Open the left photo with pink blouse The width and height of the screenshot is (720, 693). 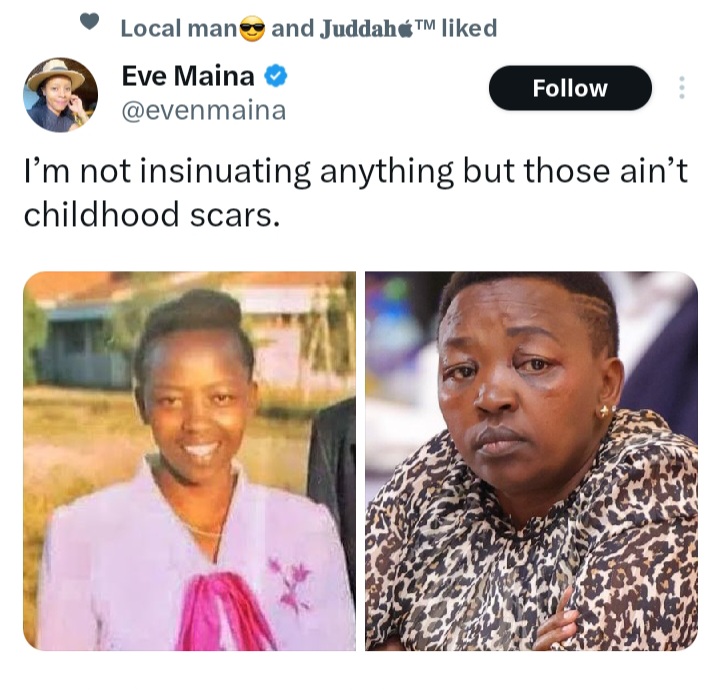[189, 461]
